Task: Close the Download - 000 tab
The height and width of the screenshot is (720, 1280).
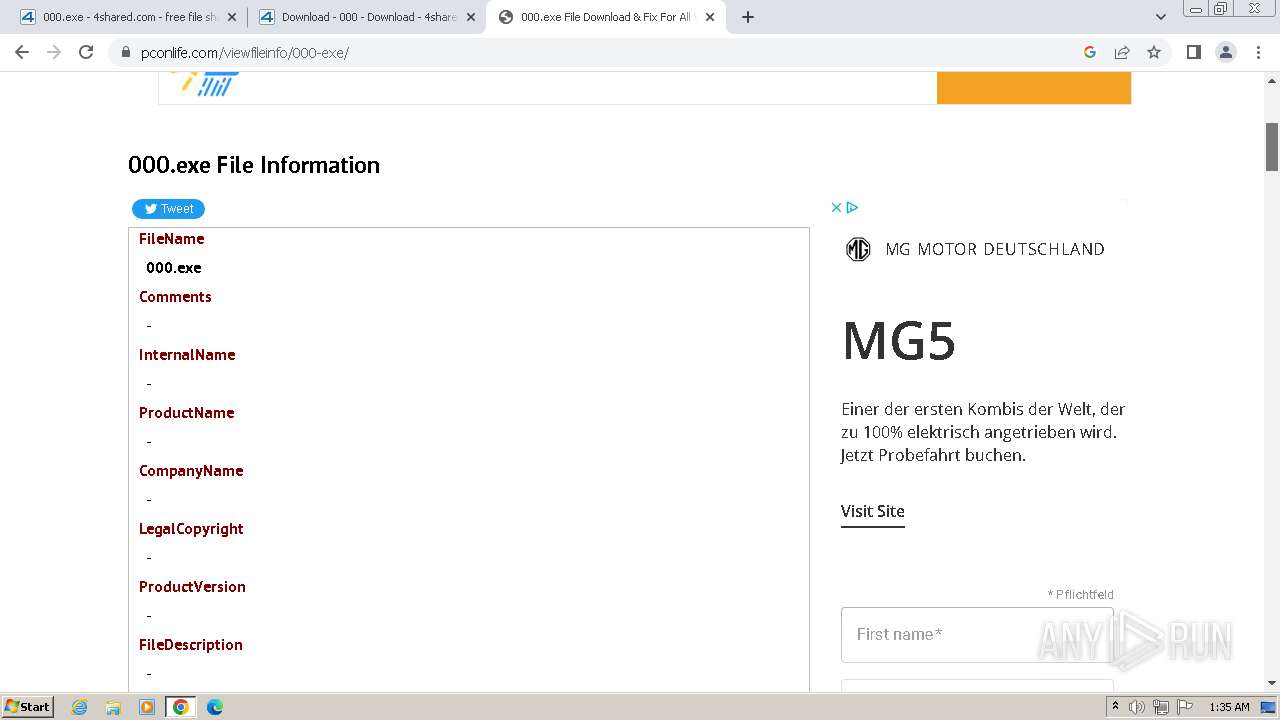Action: tap(471, 17)
